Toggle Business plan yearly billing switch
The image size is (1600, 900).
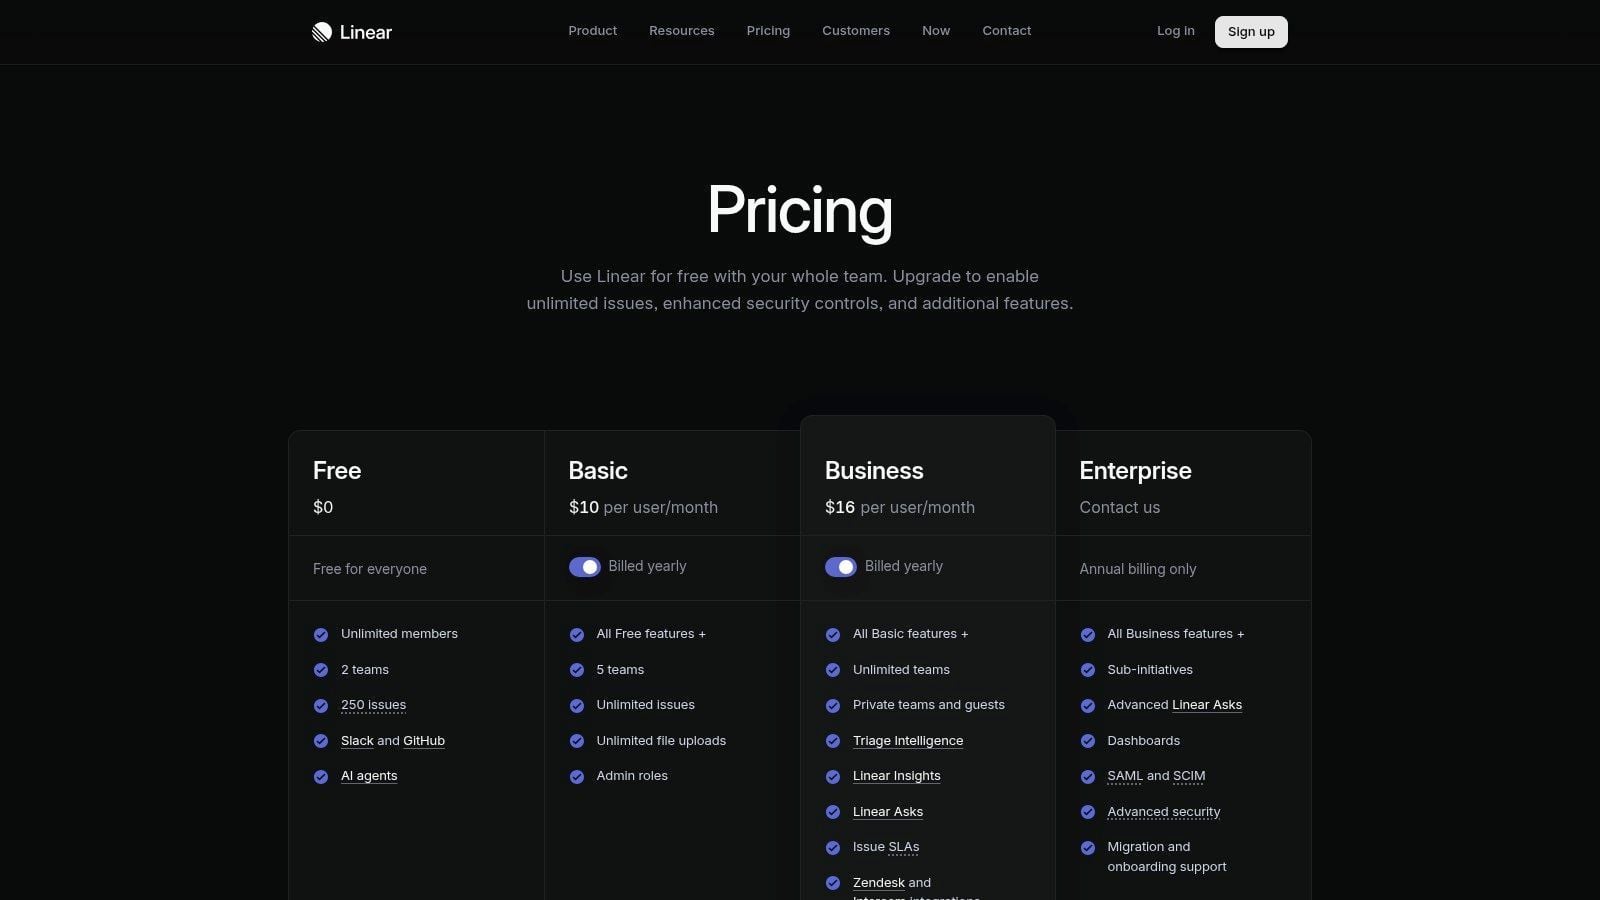[841, 567]
